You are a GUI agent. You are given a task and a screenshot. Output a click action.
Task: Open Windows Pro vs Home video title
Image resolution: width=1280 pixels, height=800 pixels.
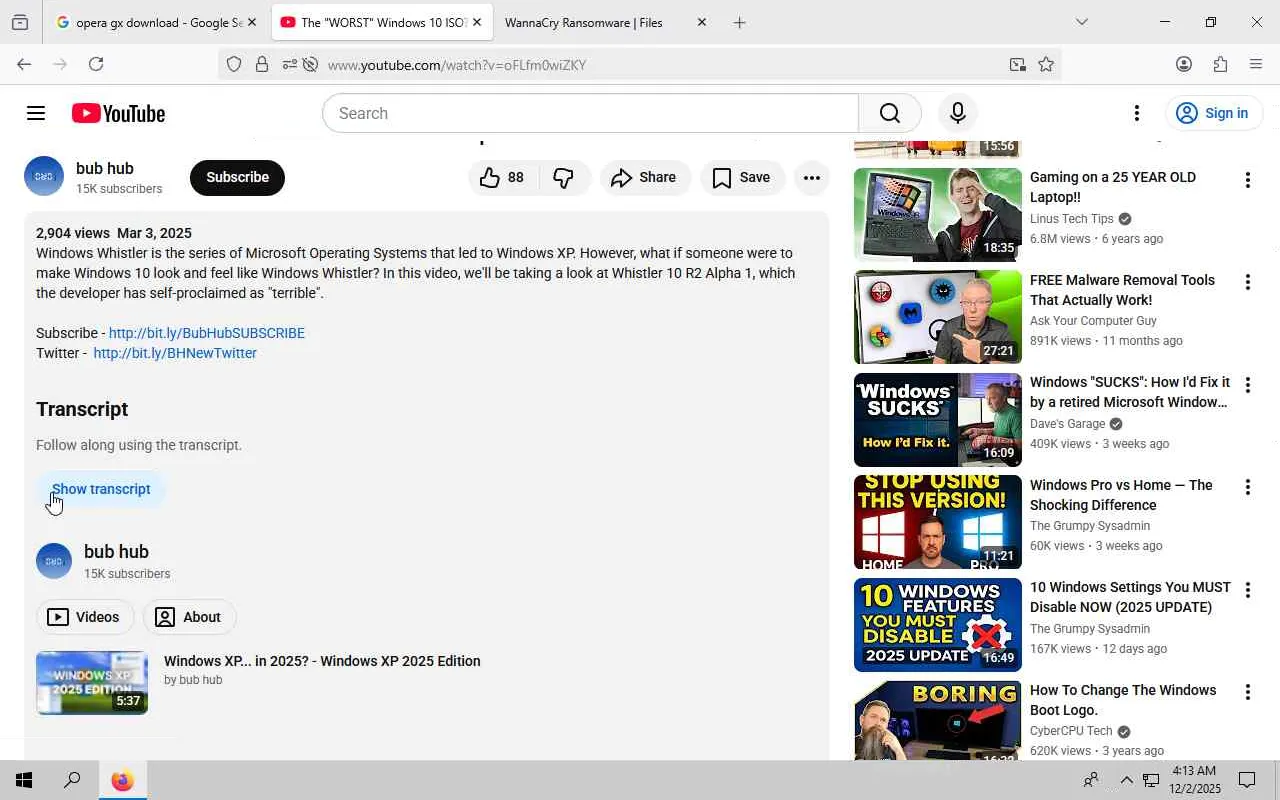[1121, 495]
